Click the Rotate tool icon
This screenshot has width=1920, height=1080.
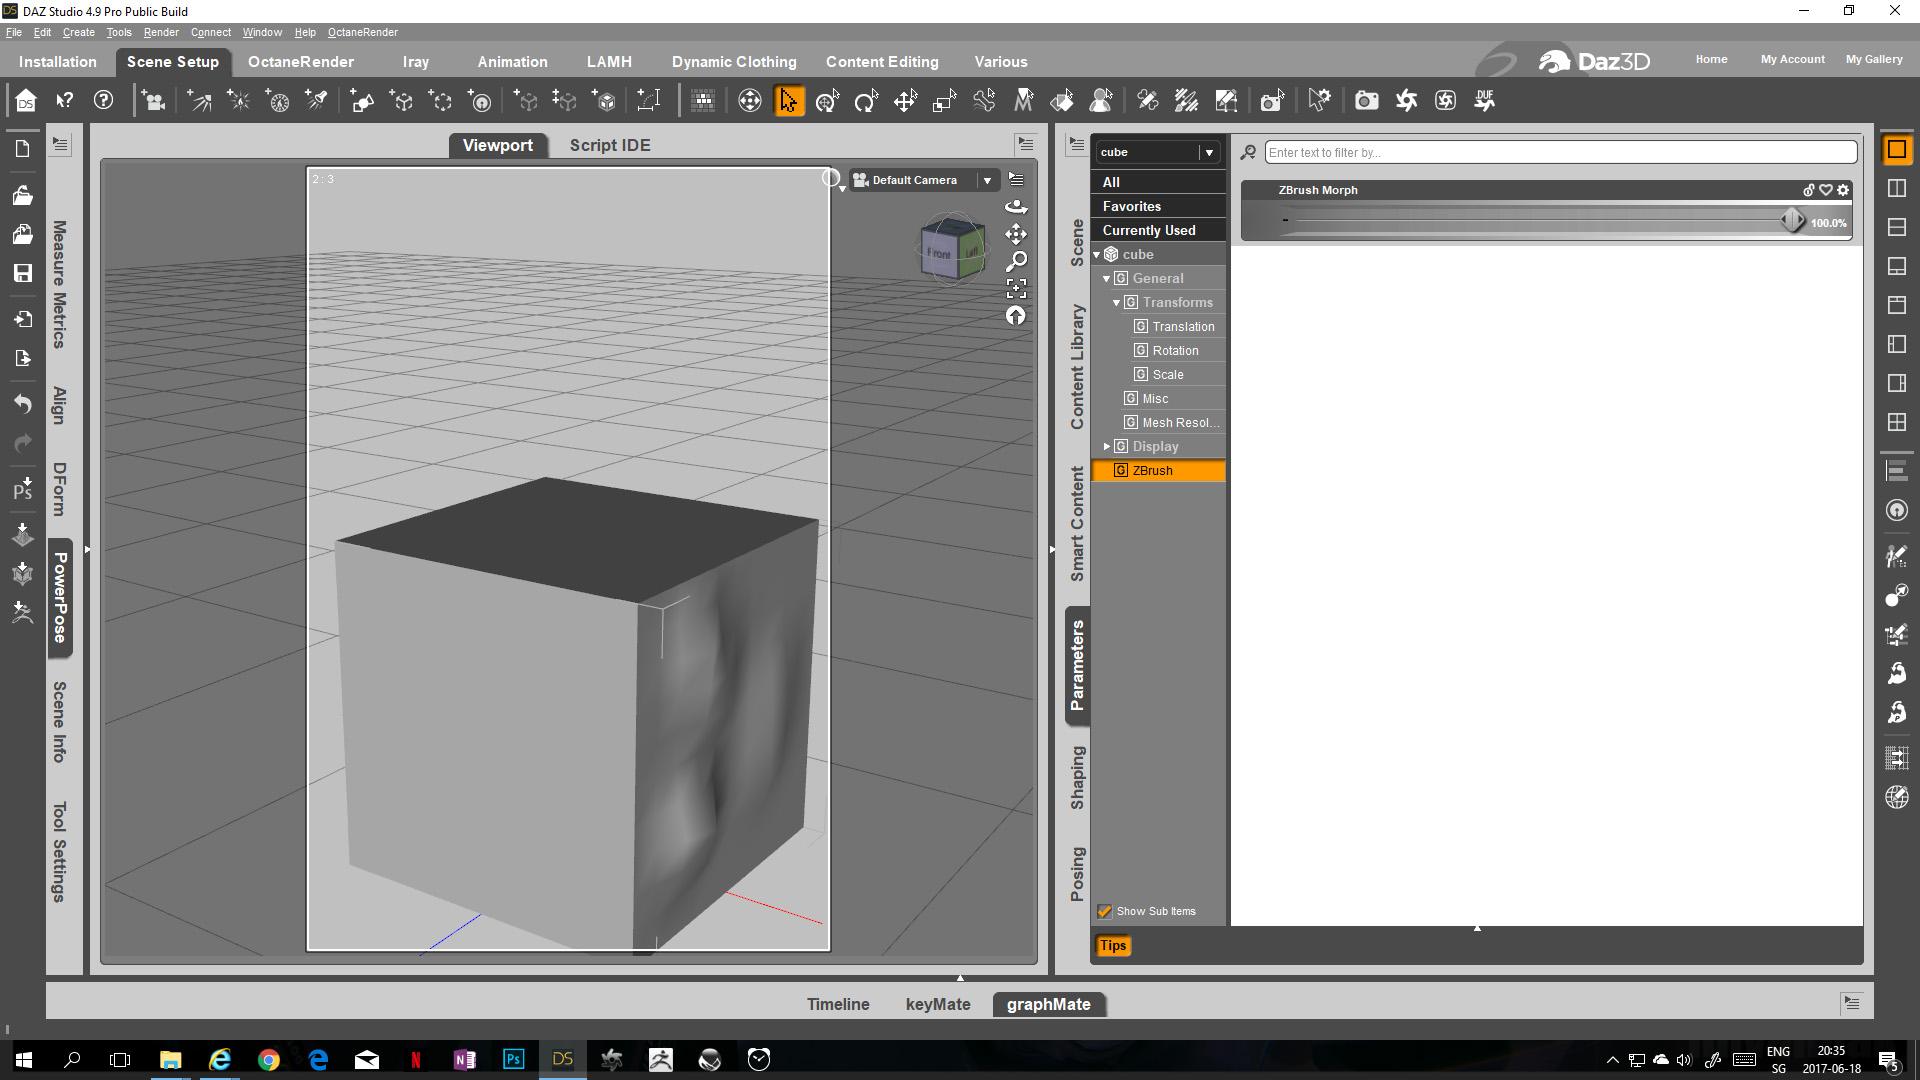[x=866, y=101]
